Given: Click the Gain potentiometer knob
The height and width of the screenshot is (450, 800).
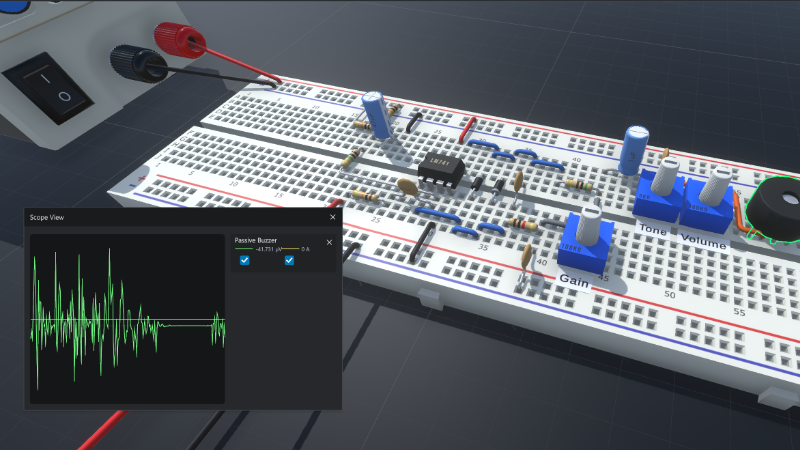Looking at the screenshot, I should pyautogui.click(x=589, y=236).
